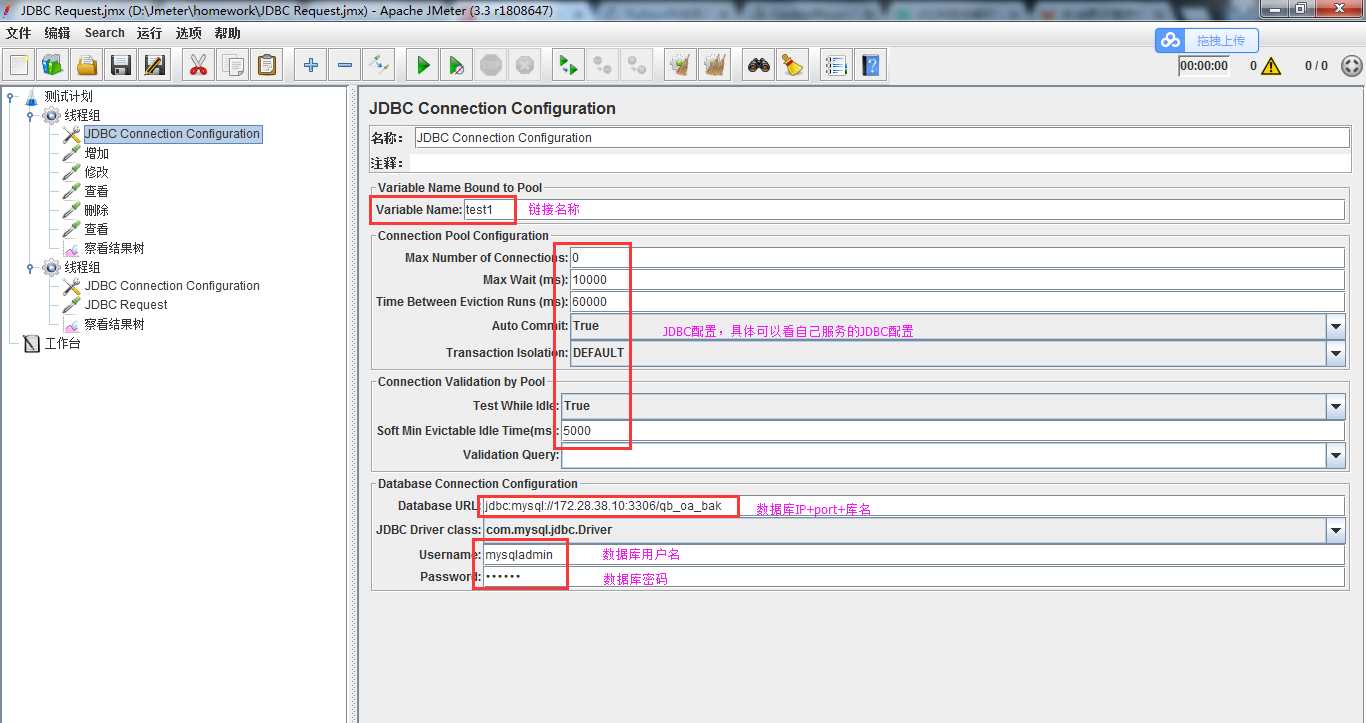Select the highlighted JDBC Connection Configuration tree node
Image resolution: width=1366 pixels, height=723 pixels.
click(172, 134)
